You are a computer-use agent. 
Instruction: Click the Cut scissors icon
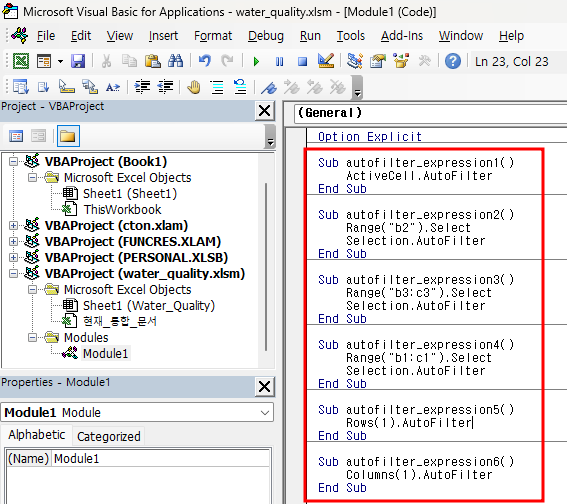pos(106,61)
